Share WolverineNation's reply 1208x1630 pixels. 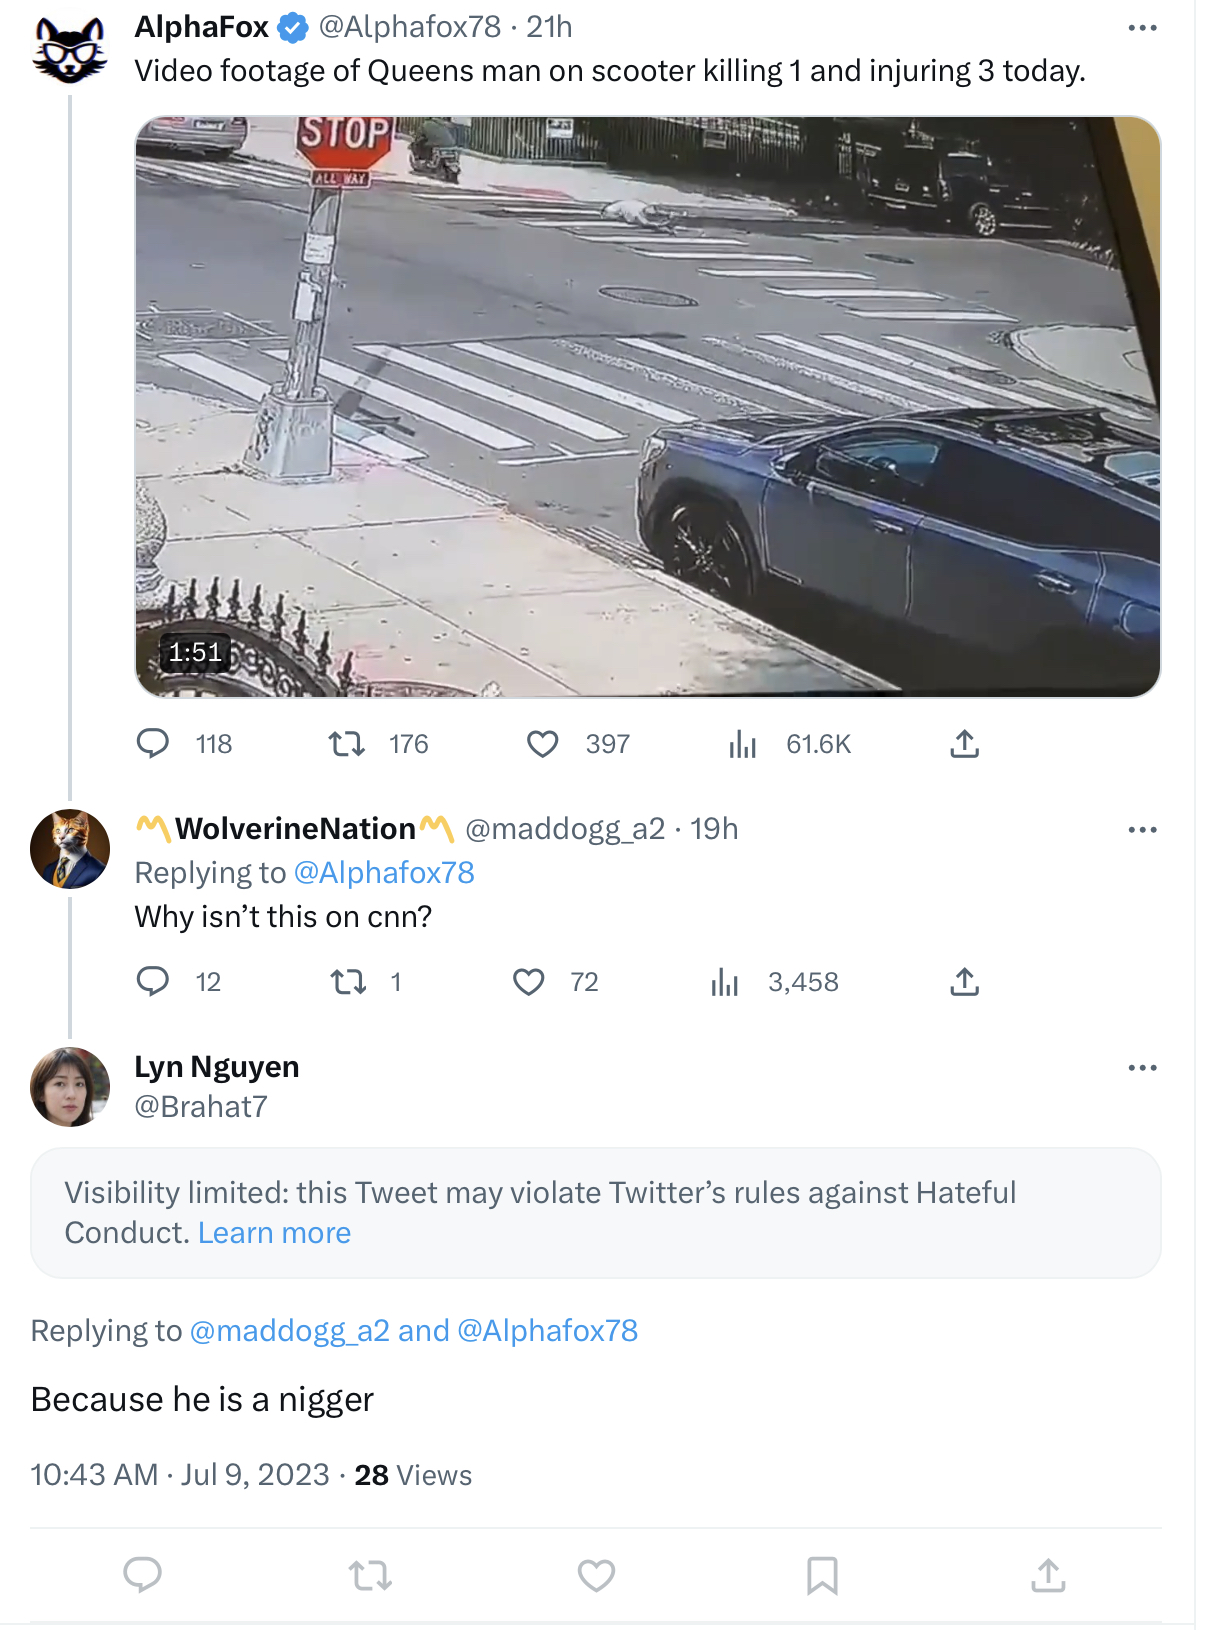964,982
